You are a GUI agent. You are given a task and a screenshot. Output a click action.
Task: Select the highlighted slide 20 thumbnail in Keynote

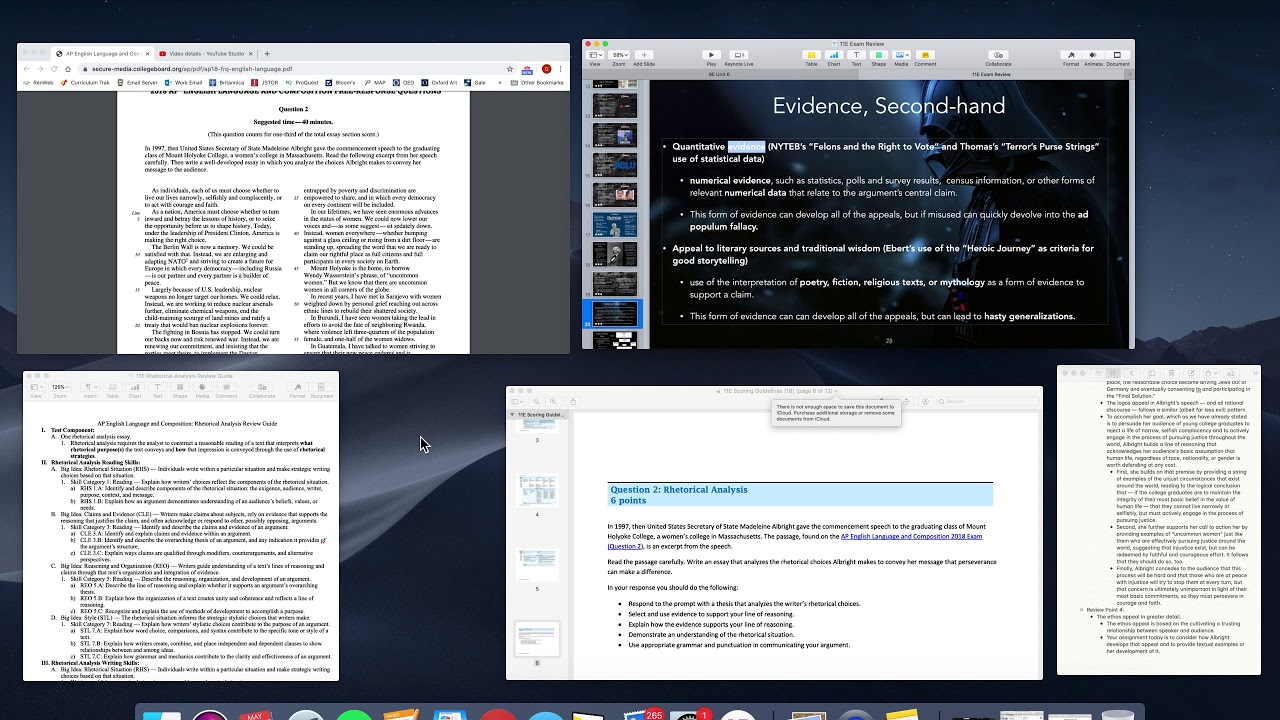[x=614, y=314]
